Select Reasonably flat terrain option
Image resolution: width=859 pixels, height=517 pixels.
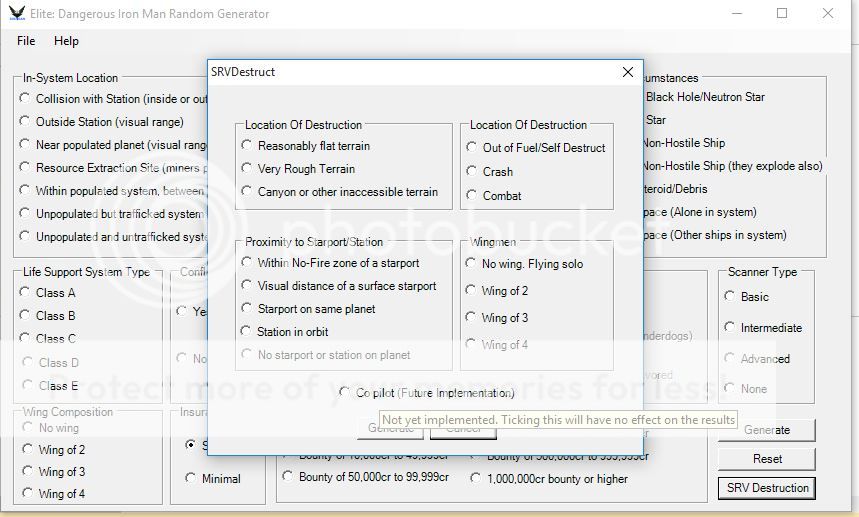(x=306, y=146)
